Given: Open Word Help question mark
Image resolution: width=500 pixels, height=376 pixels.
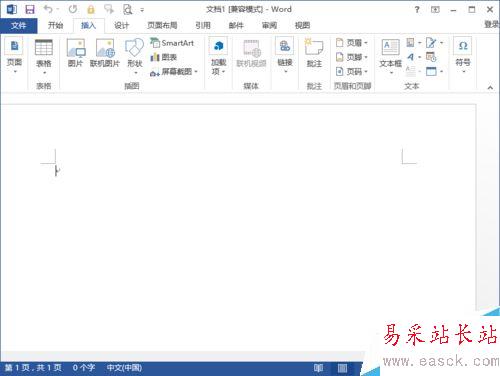Looking at the screenshot, I should (417, 10).
